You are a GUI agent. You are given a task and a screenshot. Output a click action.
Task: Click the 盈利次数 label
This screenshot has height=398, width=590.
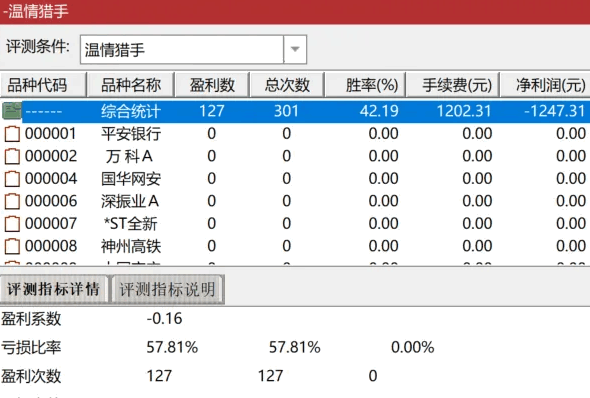[31, 376]
